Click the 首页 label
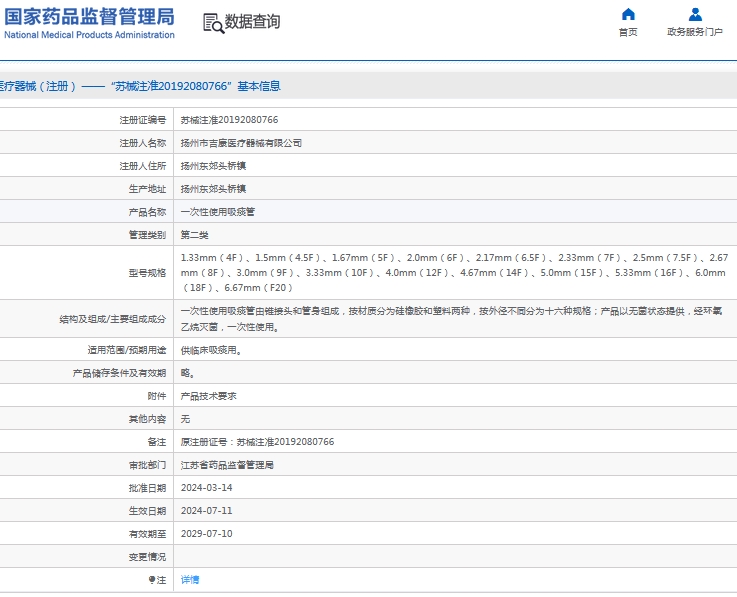The image size is (737, 597). [628, 32]
